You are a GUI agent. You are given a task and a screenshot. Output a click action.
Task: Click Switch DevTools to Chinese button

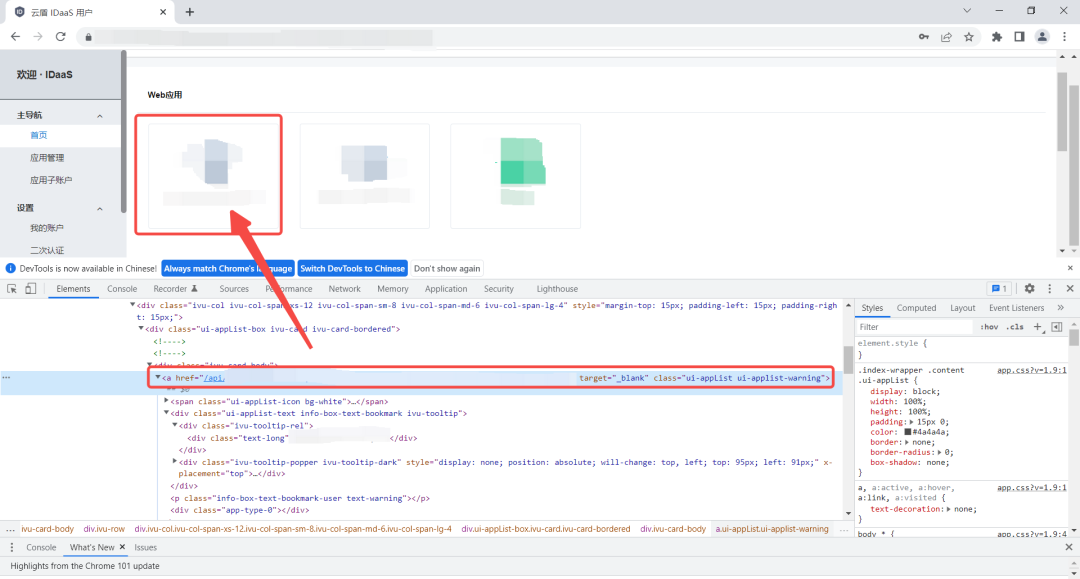[353, 269]
